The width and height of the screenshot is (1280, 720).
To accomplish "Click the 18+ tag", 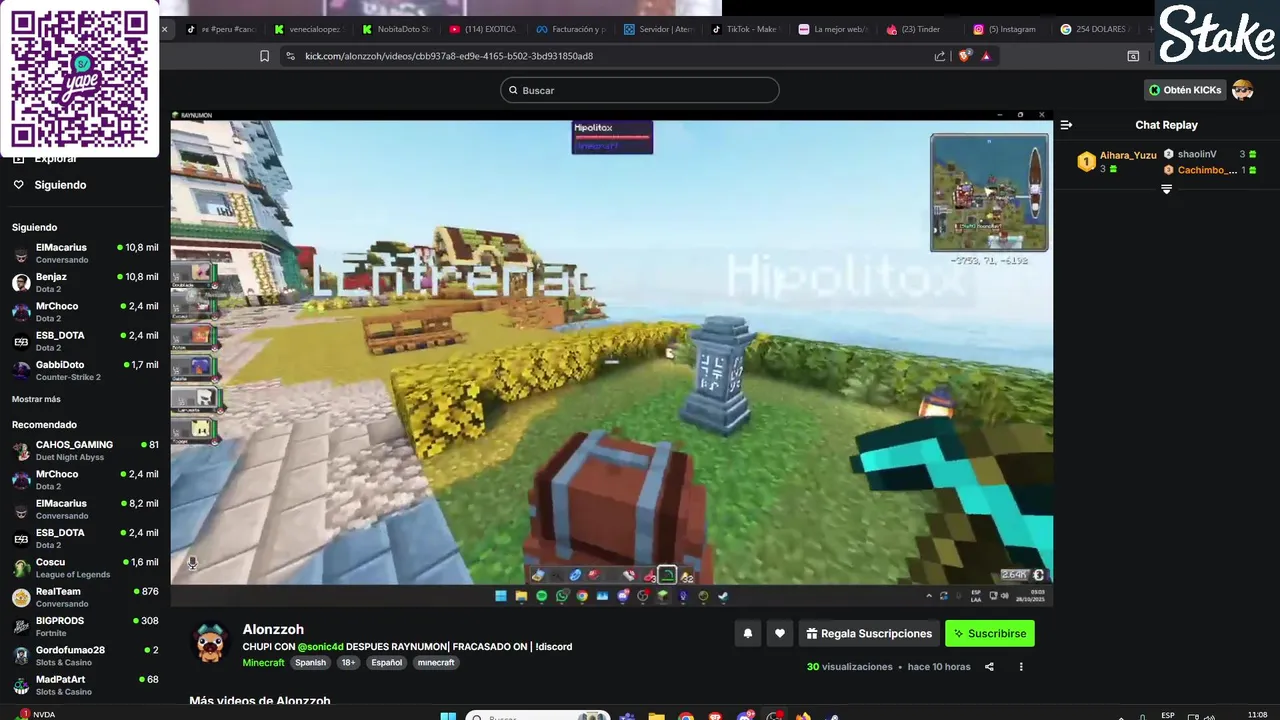I will pyautogui.click(x=348, y=662).
